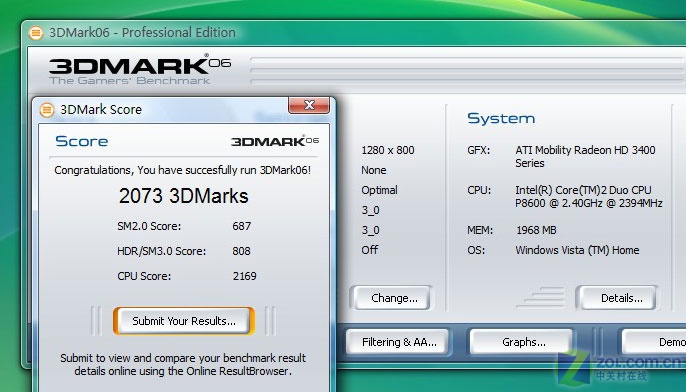Open the Graphs... button
Viewport: 686px width, 392px height.
(522, 342)
